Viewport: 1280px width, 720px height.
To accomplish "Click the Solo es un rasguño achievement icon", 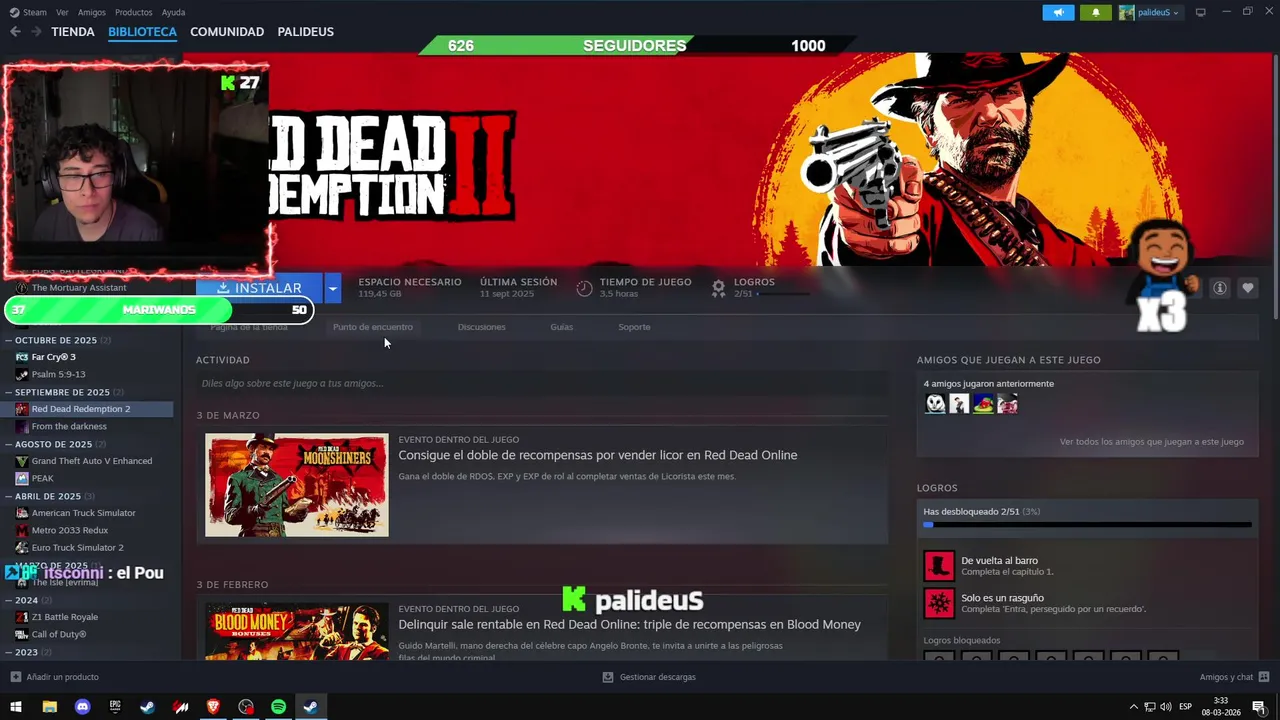I will click(939, 603).
